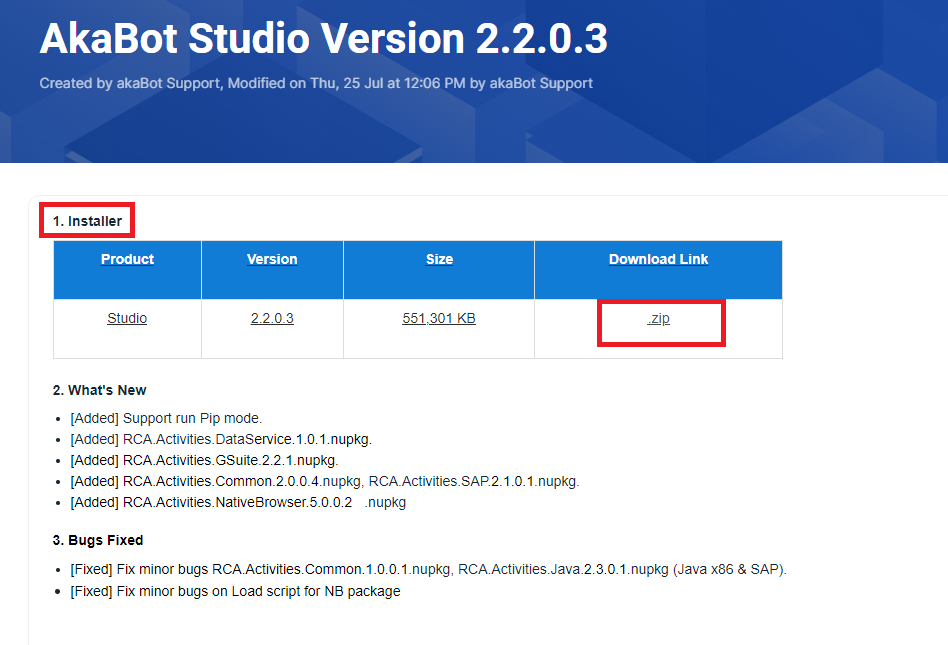Select the Product column header
This screenshot has height=645, width=948.
pyautogui.click(x=128, y=259)
